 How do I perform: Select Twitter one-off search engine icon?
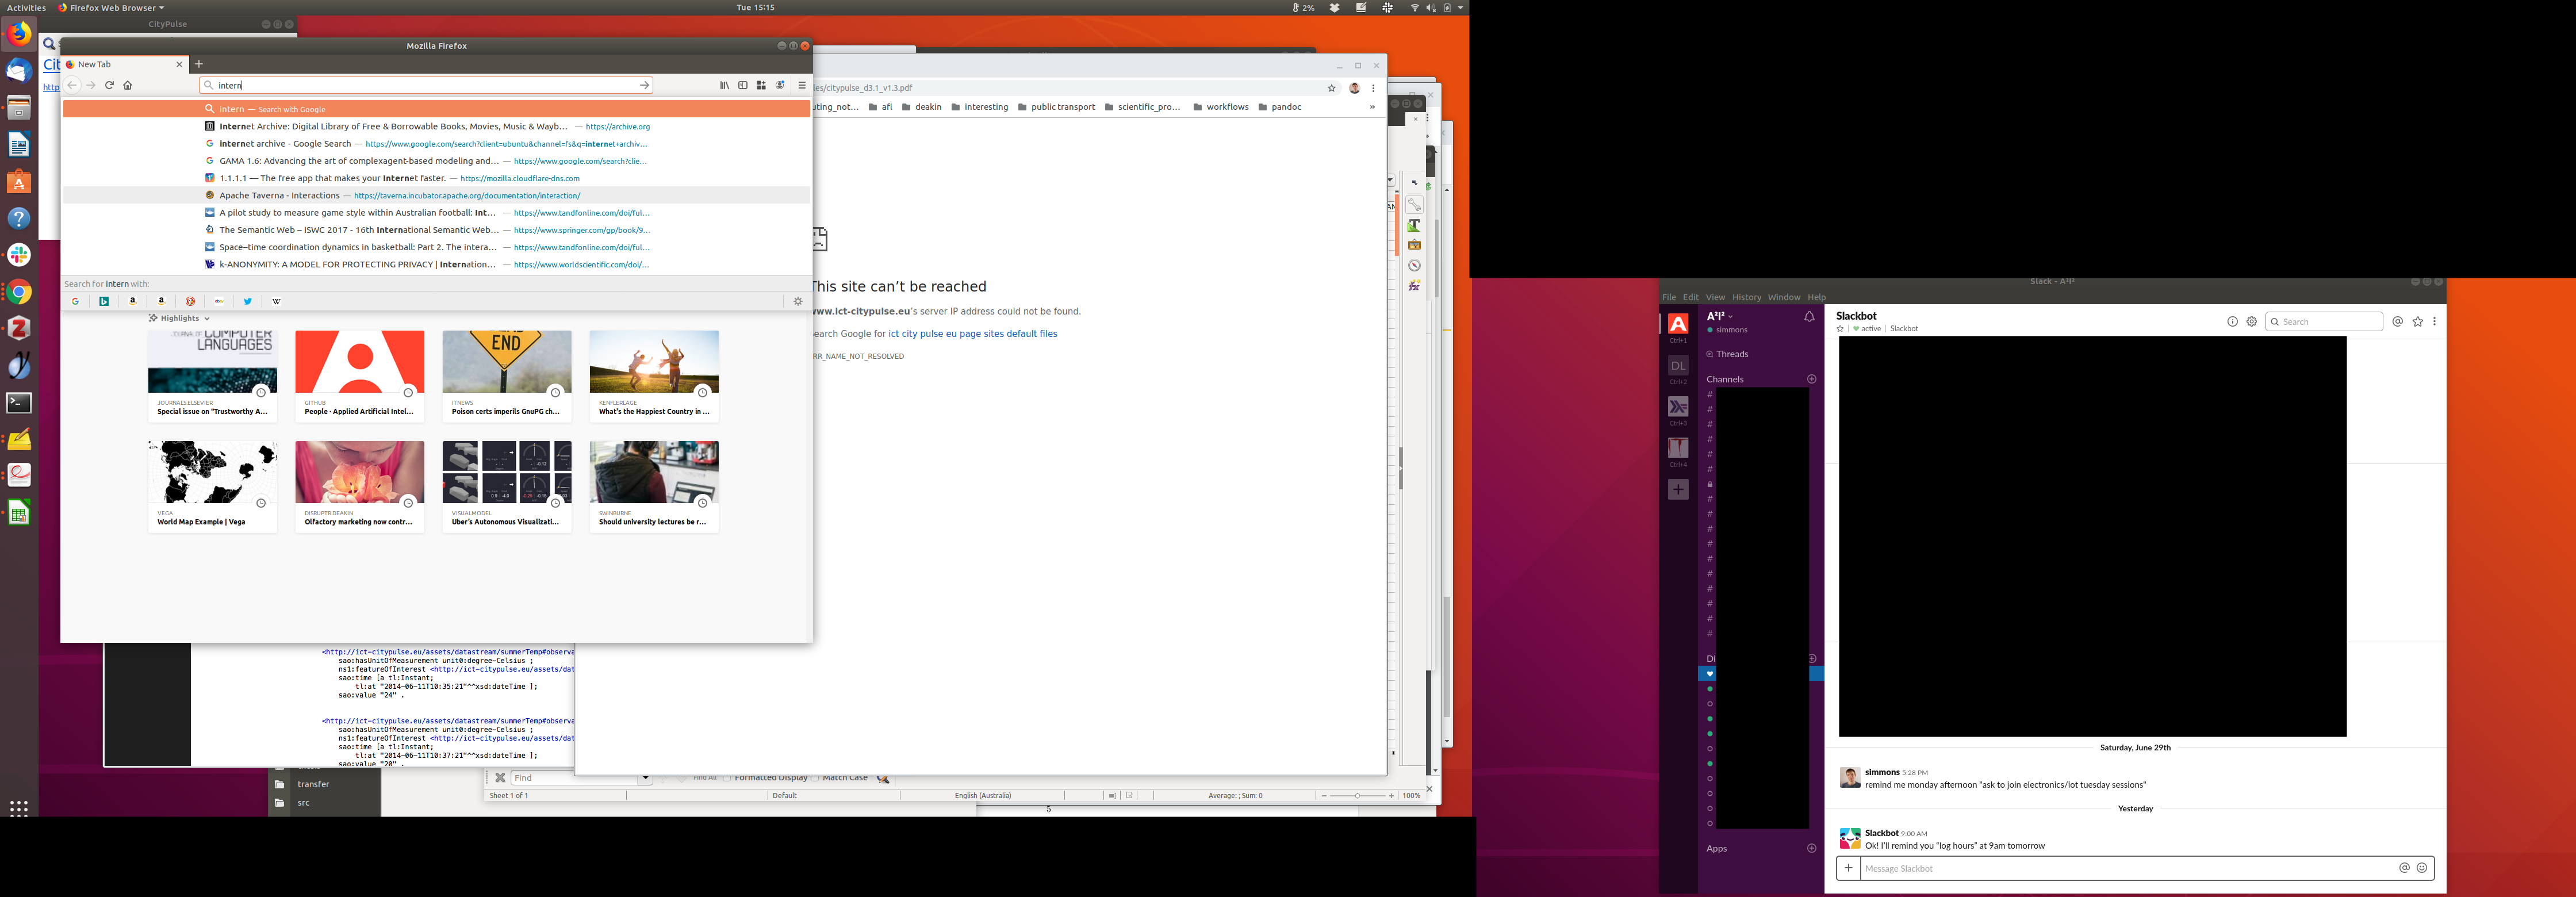[x=248, y=301]
